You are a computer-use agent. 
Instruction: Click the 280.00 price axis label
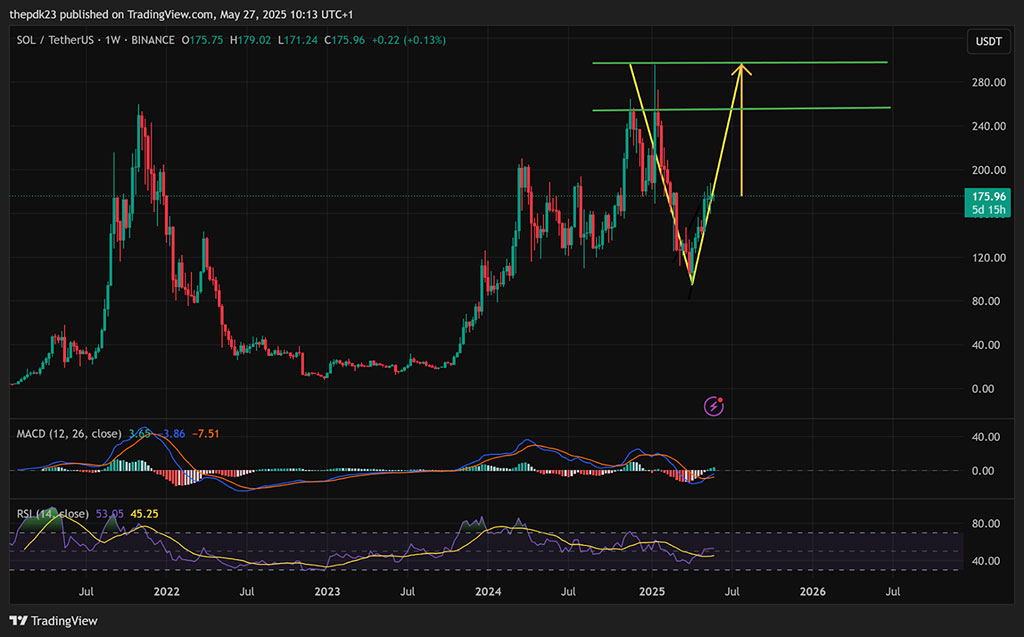[989, 82]
